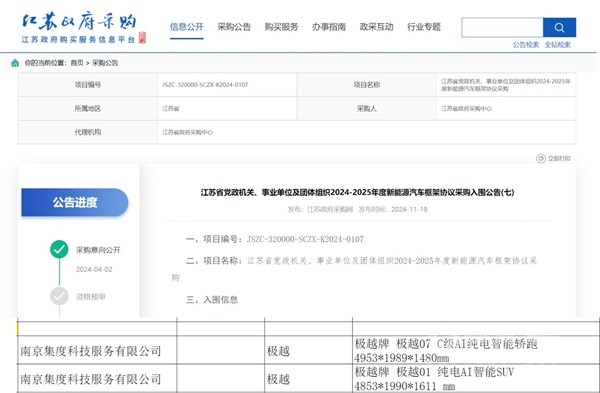Open the 信息公开 tab
600x393 pixels.
click(x=186, y=27)
